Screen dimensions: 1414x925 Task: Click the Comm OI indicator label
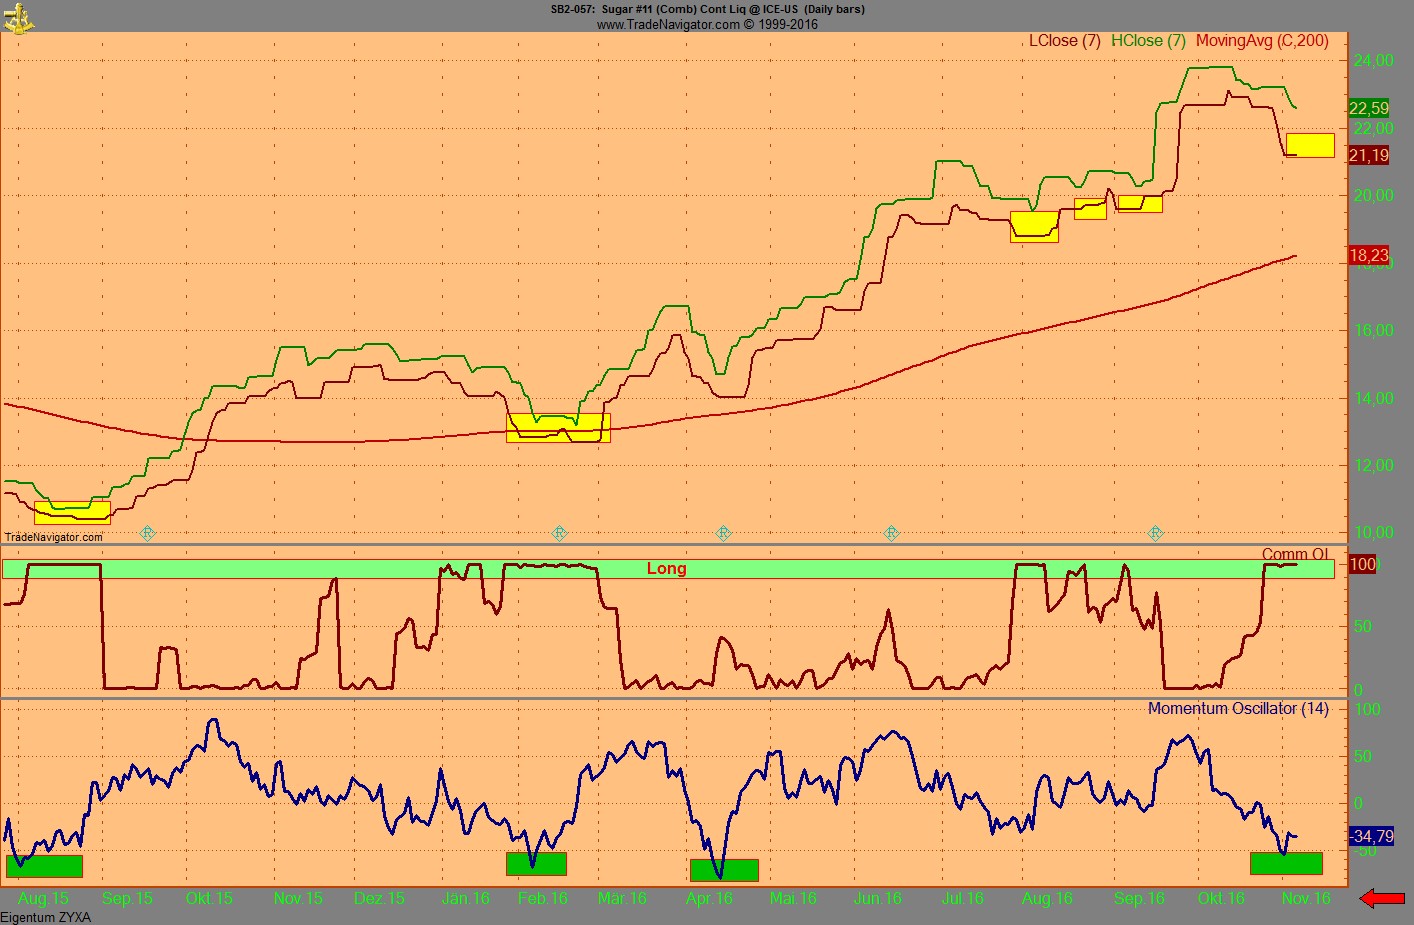[1295, 554]
